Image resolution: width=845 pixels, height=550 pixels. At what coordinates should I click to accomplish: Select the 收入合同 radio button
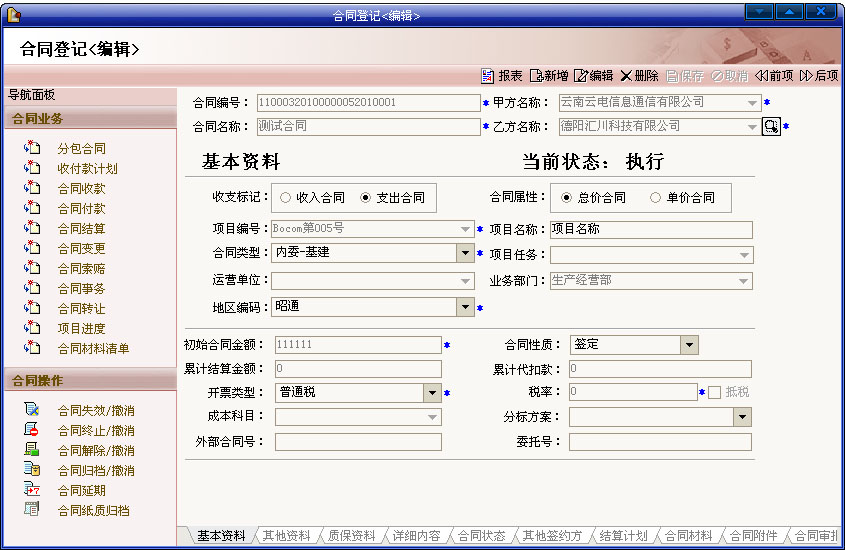286,198
